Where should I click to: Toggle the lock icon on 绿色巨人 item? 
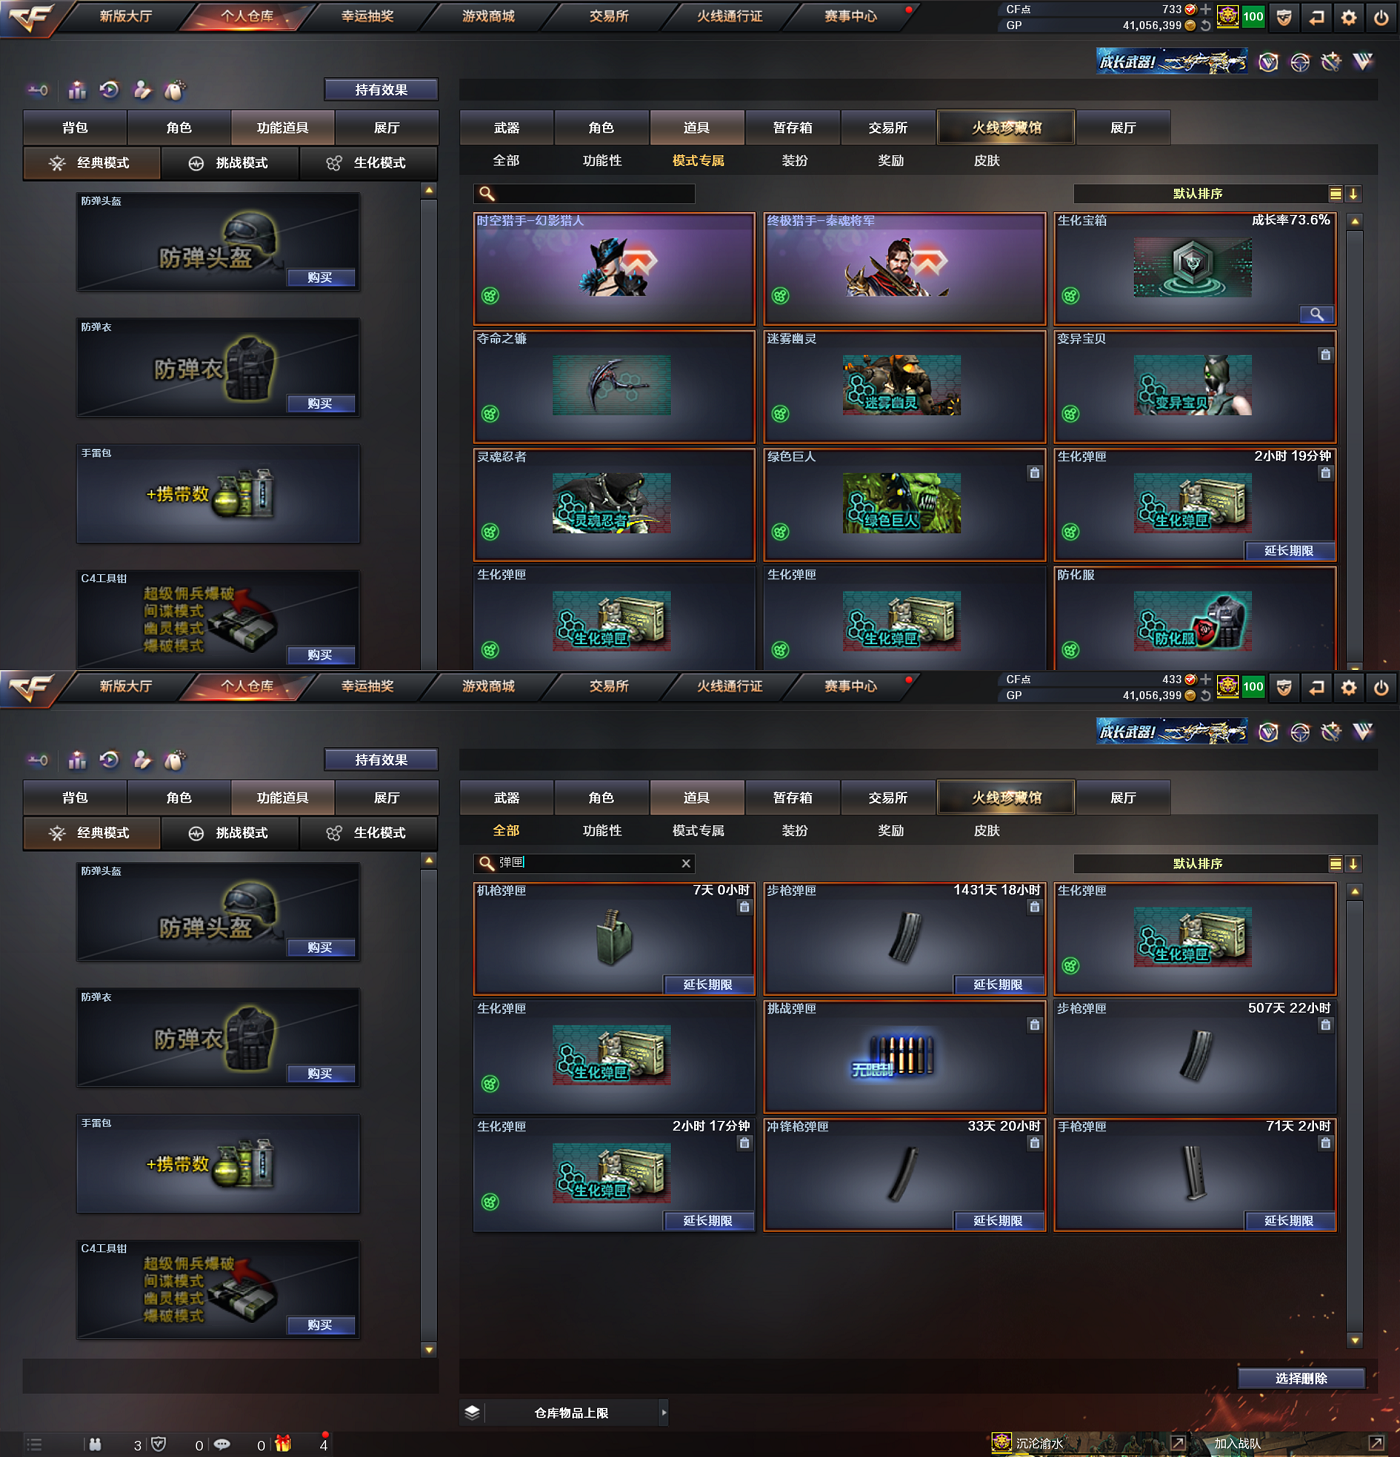click(1034, 473)
